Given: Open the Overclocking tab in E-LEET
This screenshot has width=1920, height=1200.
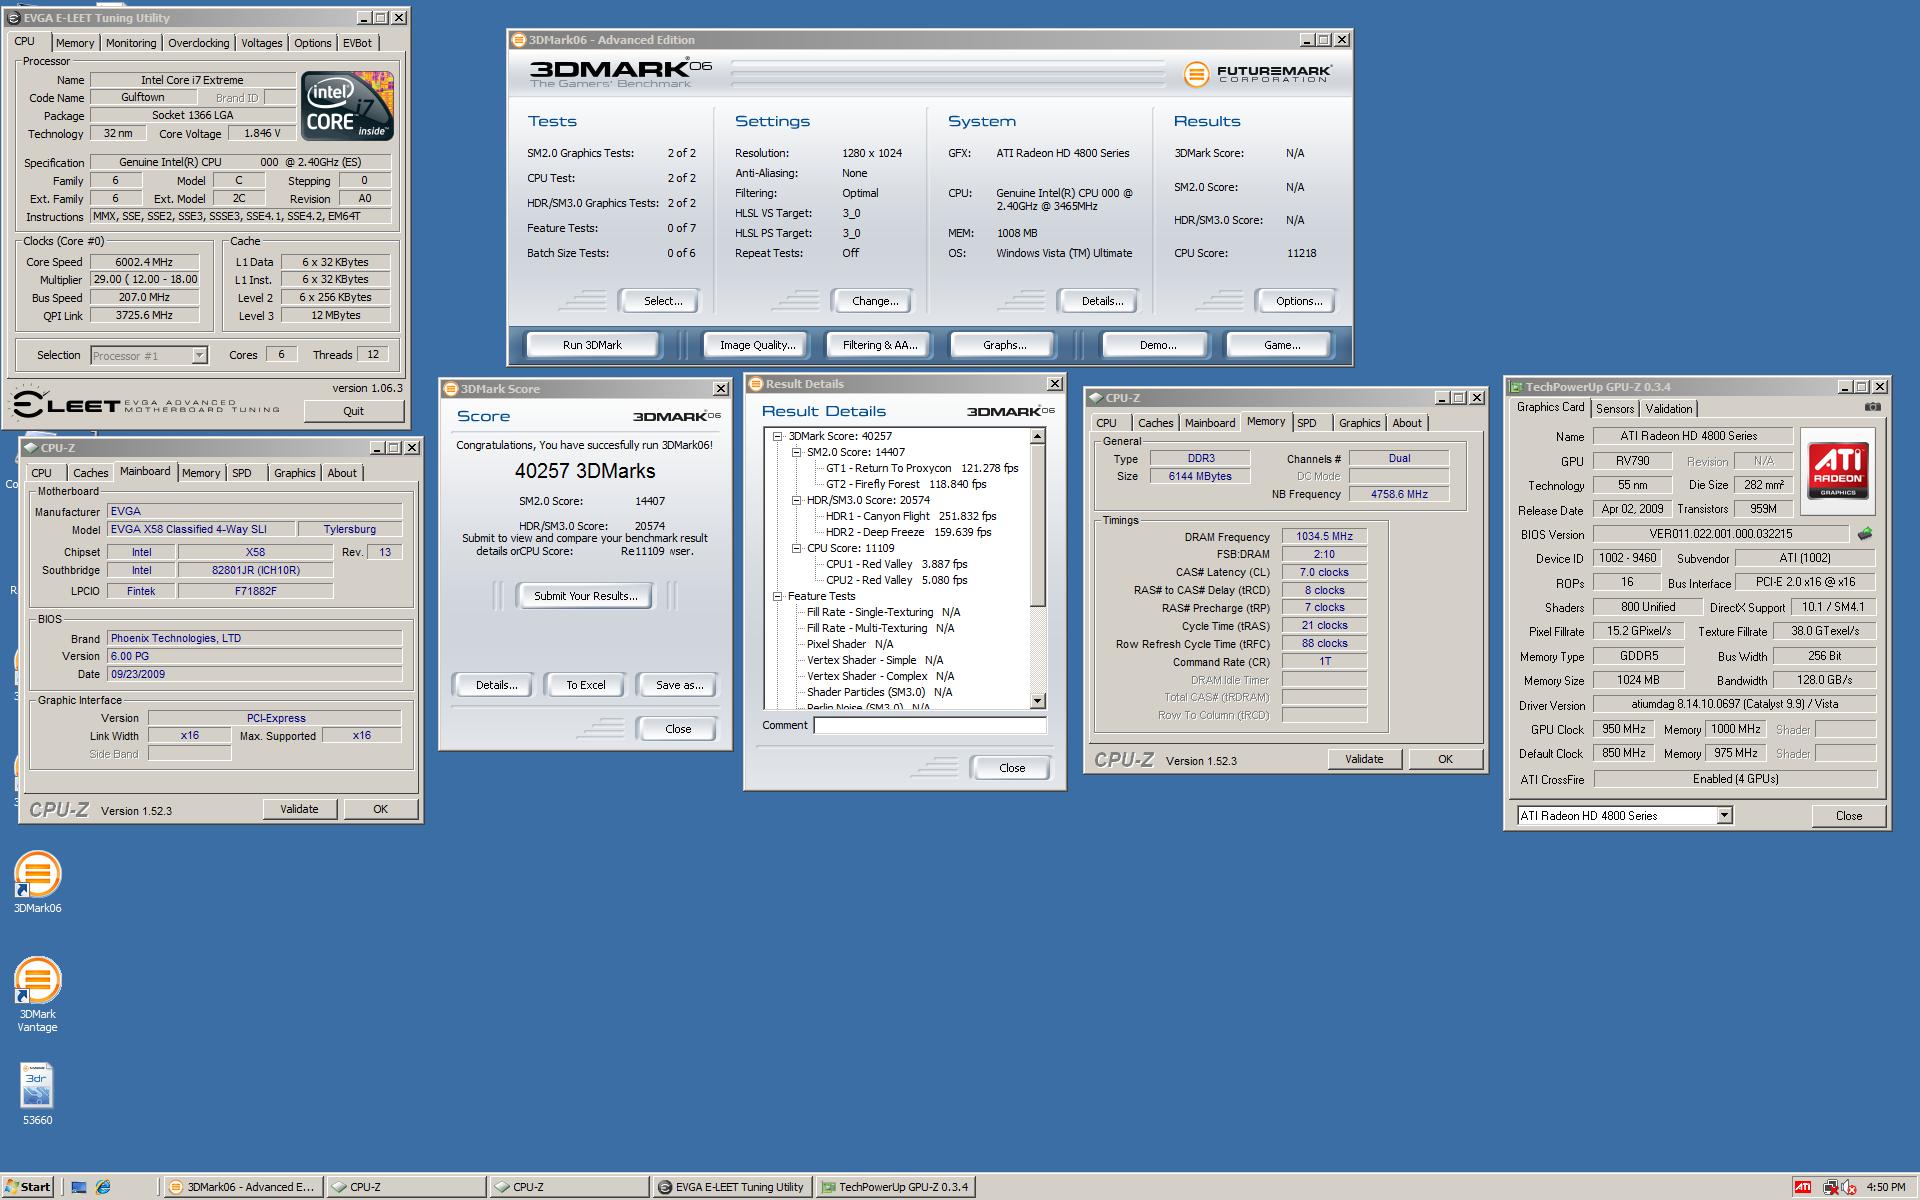Looking at the screenshot, I should [x=198, y=43].
